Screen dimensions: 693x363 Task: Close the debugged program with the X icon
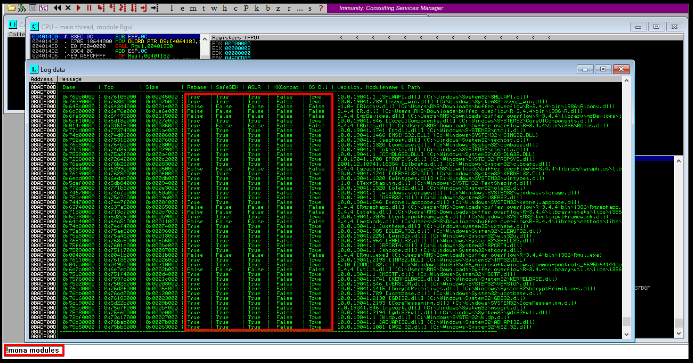point(68,8)
